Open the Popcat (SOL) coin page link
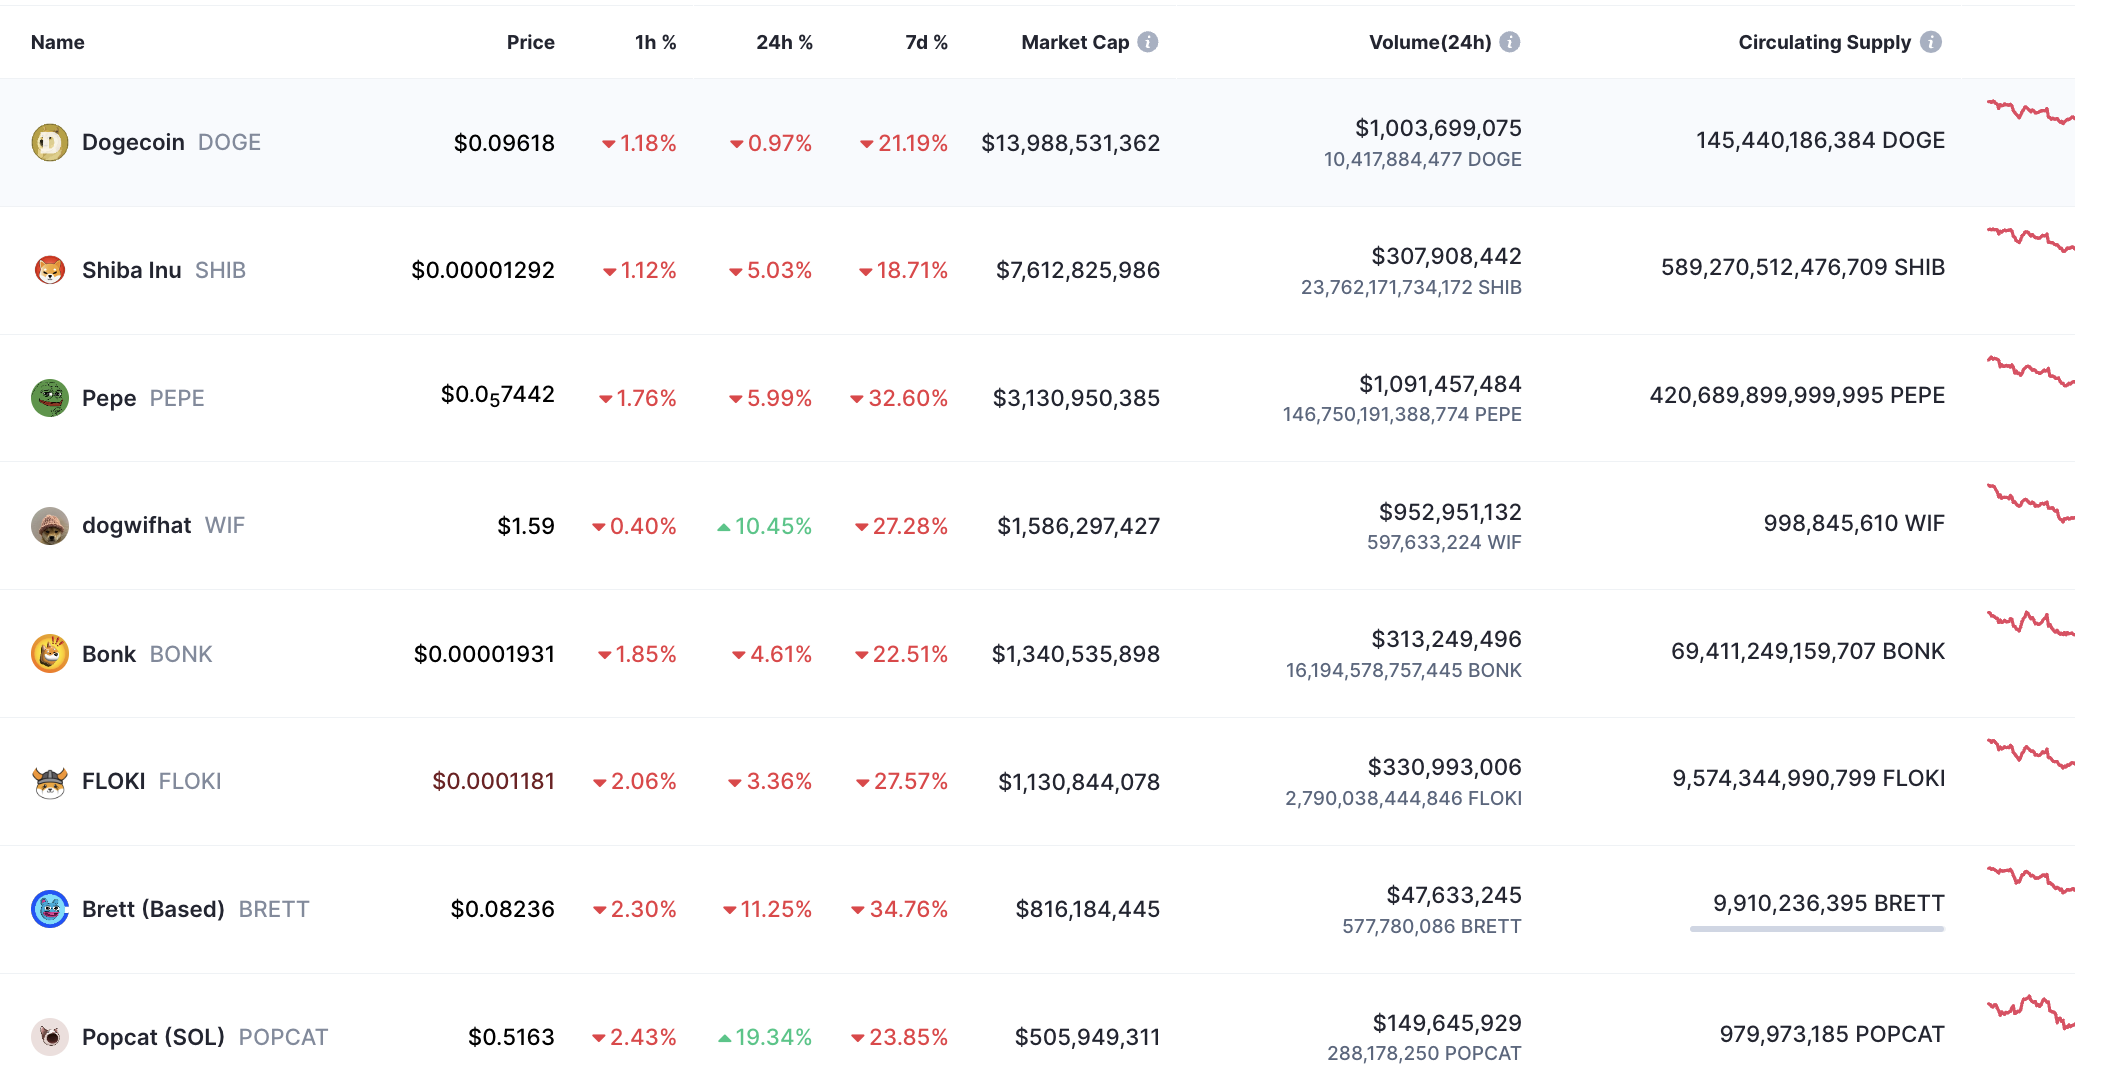 [x=153, y=1037]
